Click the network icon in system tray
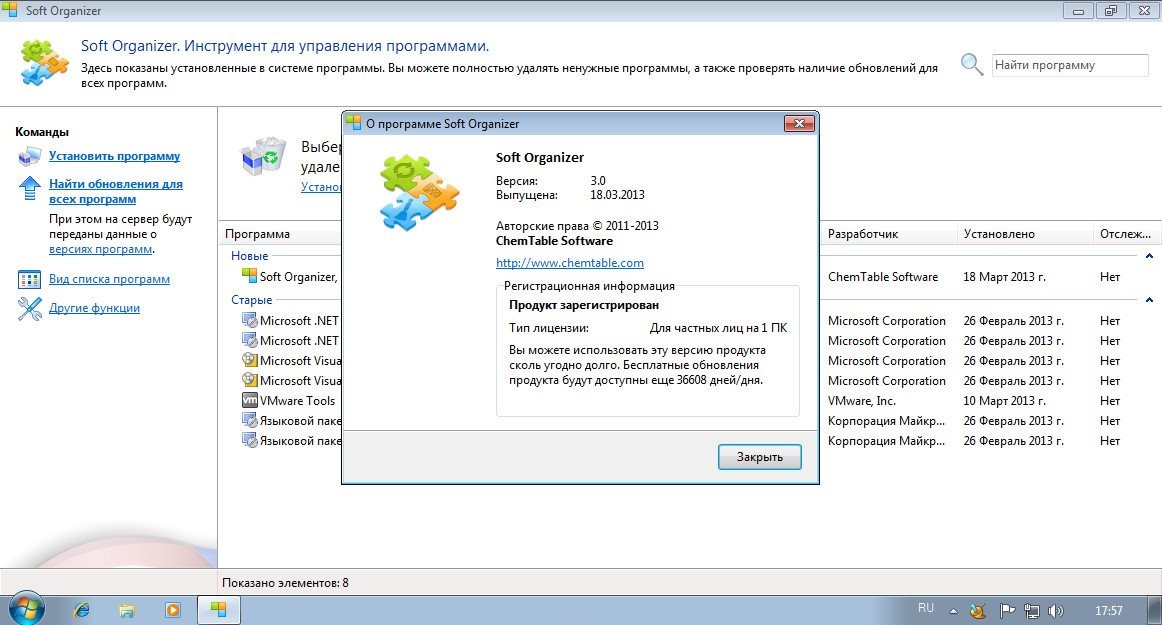 1032,611
